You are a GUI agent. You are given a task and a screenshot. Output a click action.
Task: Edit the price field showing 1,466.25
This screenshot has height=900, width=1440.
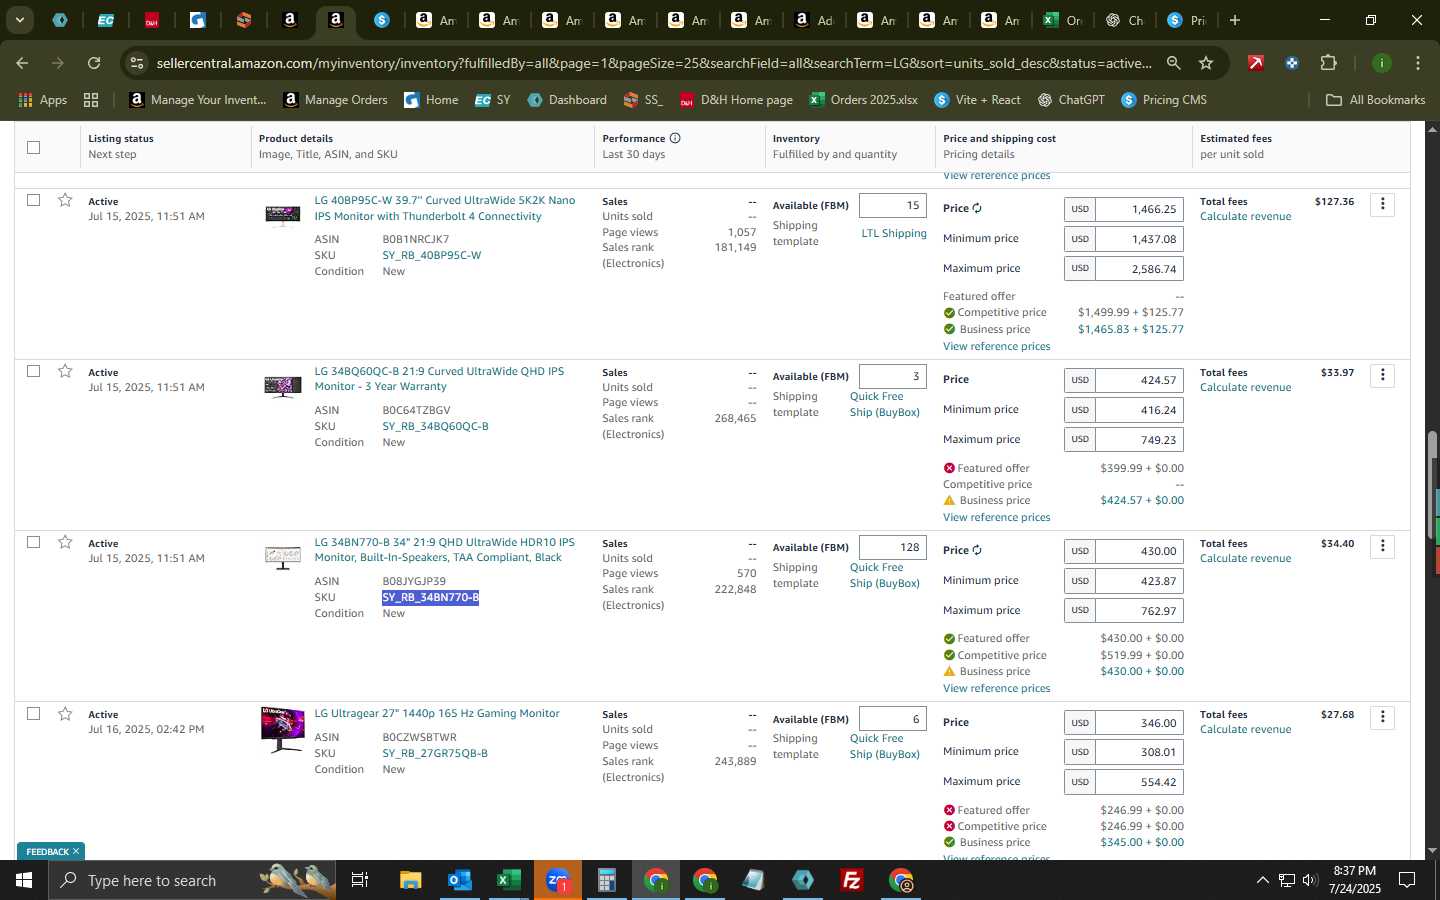click(x=1139, y=209)
